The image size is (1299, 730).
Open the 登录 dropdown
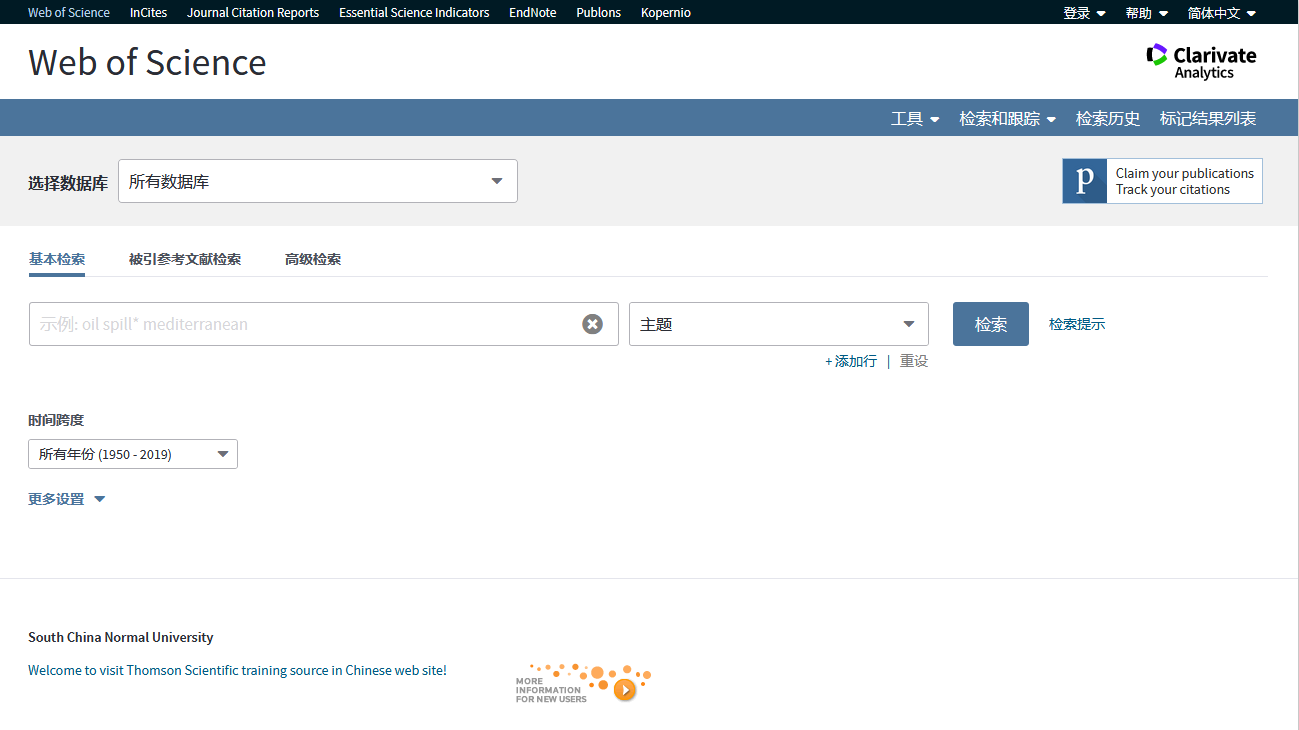[x=1084, y=13]
